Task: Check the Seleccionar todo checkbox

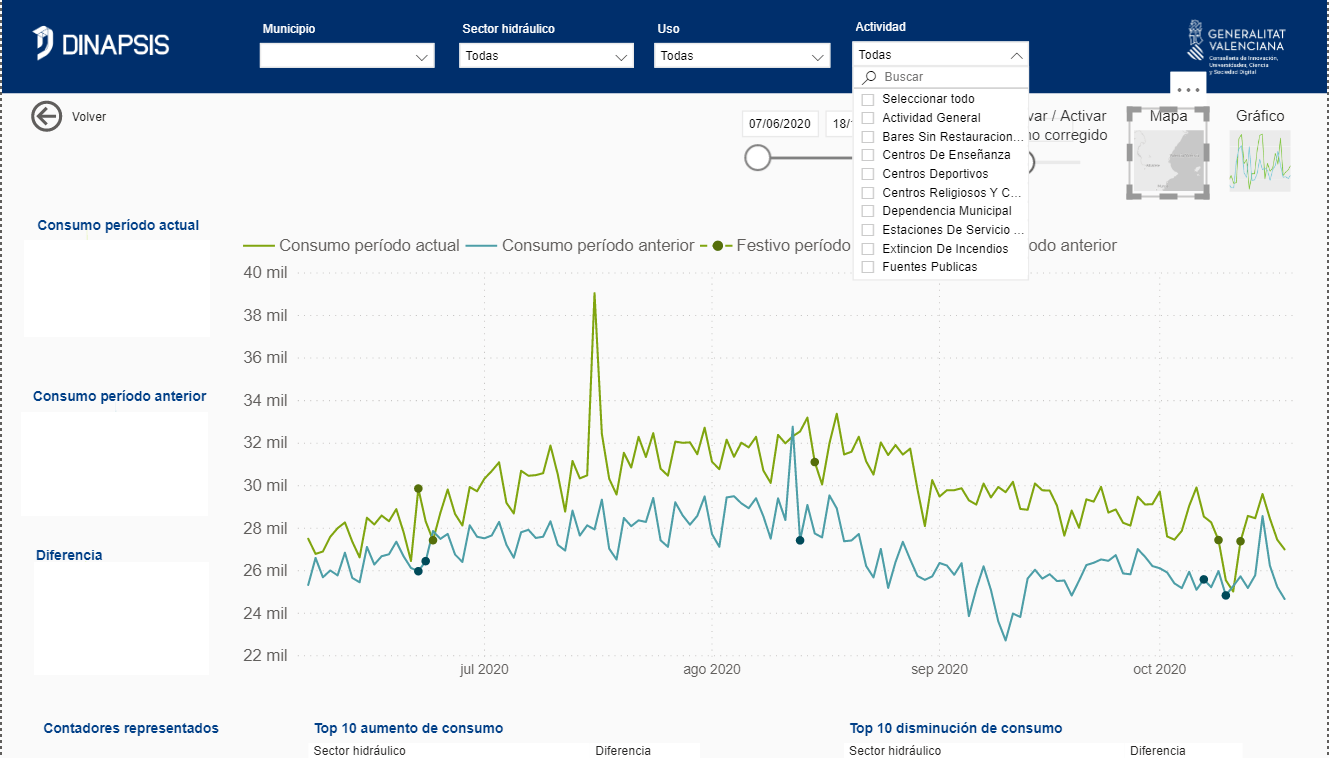Action: pos(868,99)
